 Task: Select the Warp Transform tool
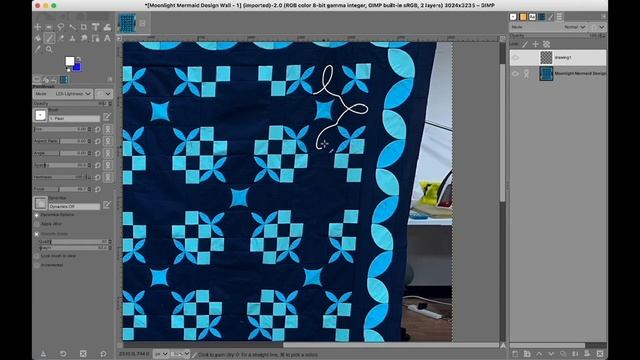[107, 27]
